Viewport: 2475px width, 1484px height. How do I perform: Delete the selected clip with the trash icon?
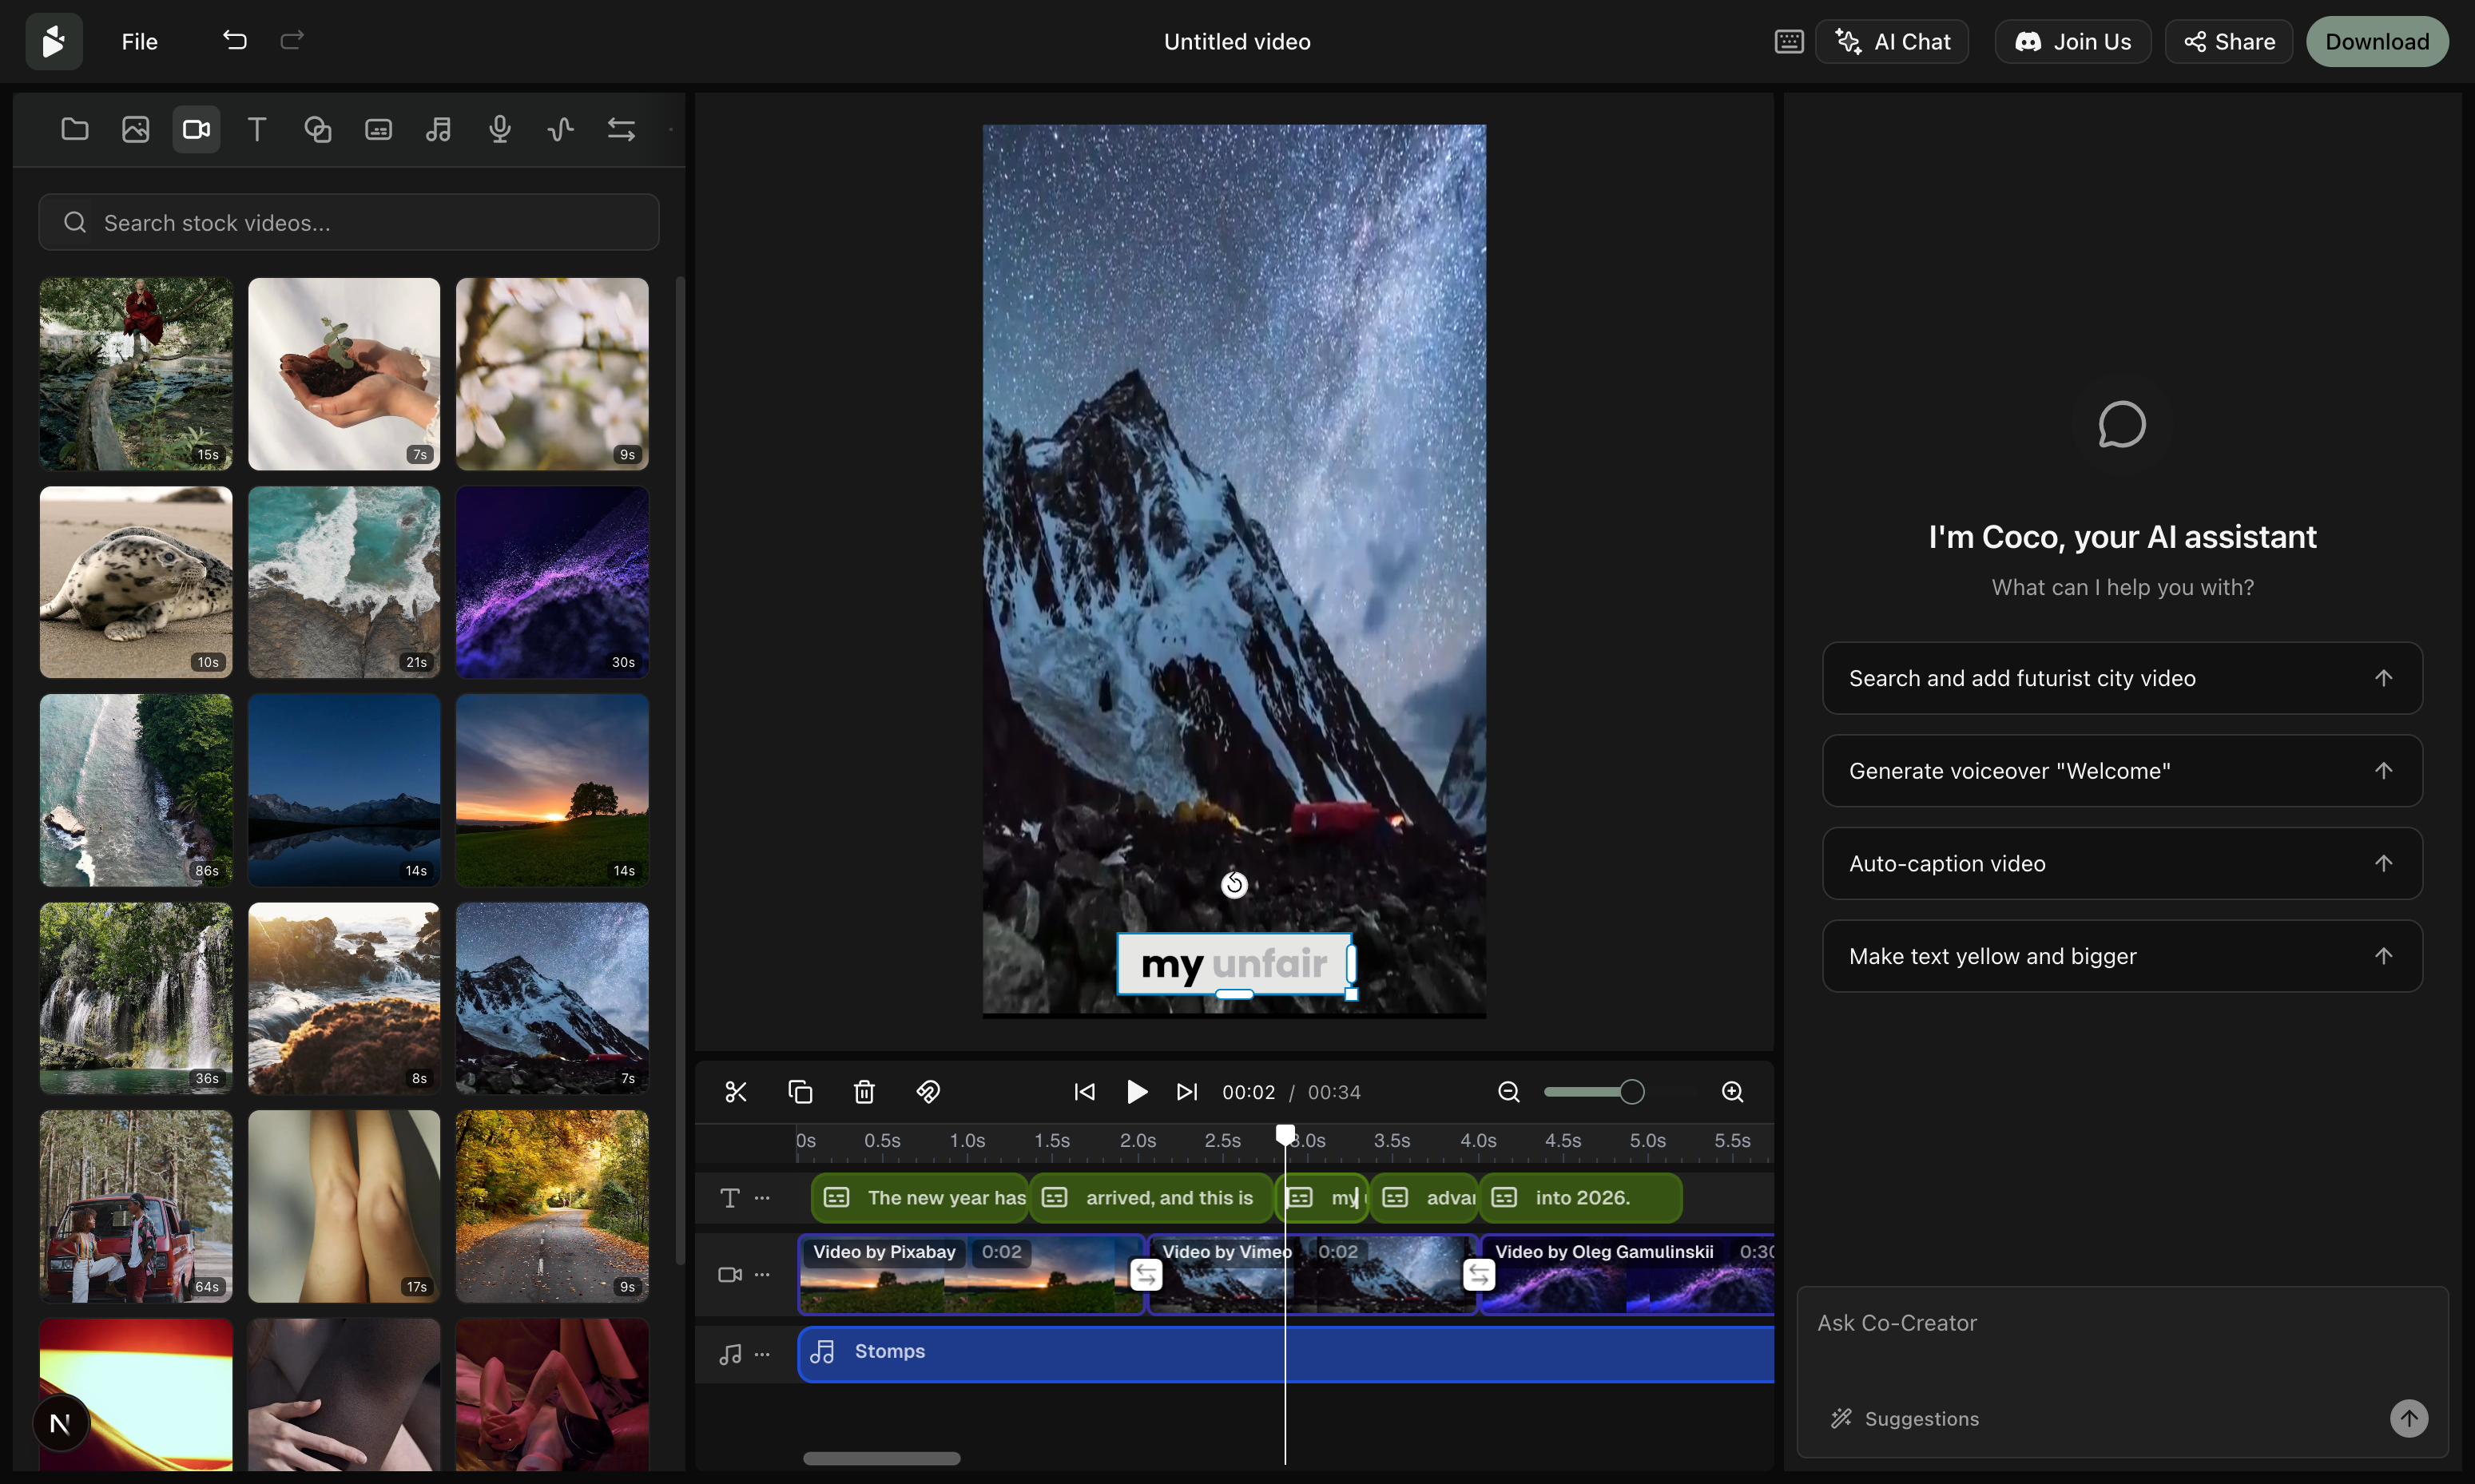pos(863,1091)
